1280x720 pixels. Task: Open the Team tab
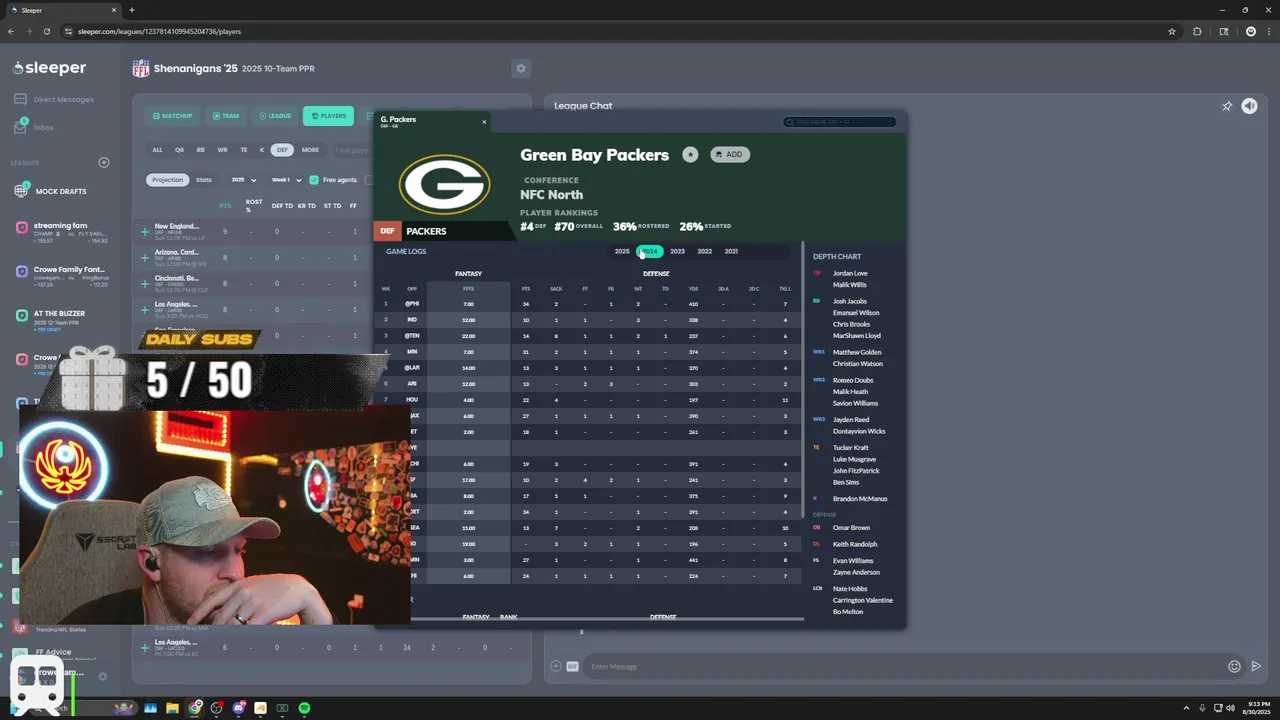pyautogui.click(x=226, y=116)
